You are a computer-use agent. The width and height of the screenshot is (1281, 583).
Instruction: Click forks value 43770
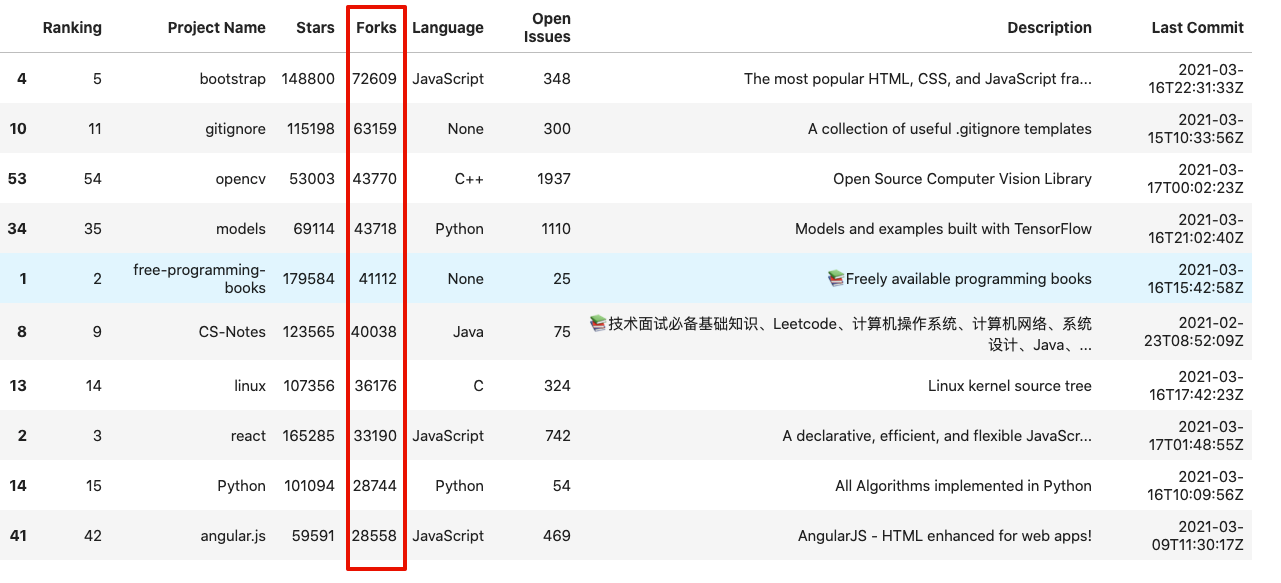pos(375,179)
